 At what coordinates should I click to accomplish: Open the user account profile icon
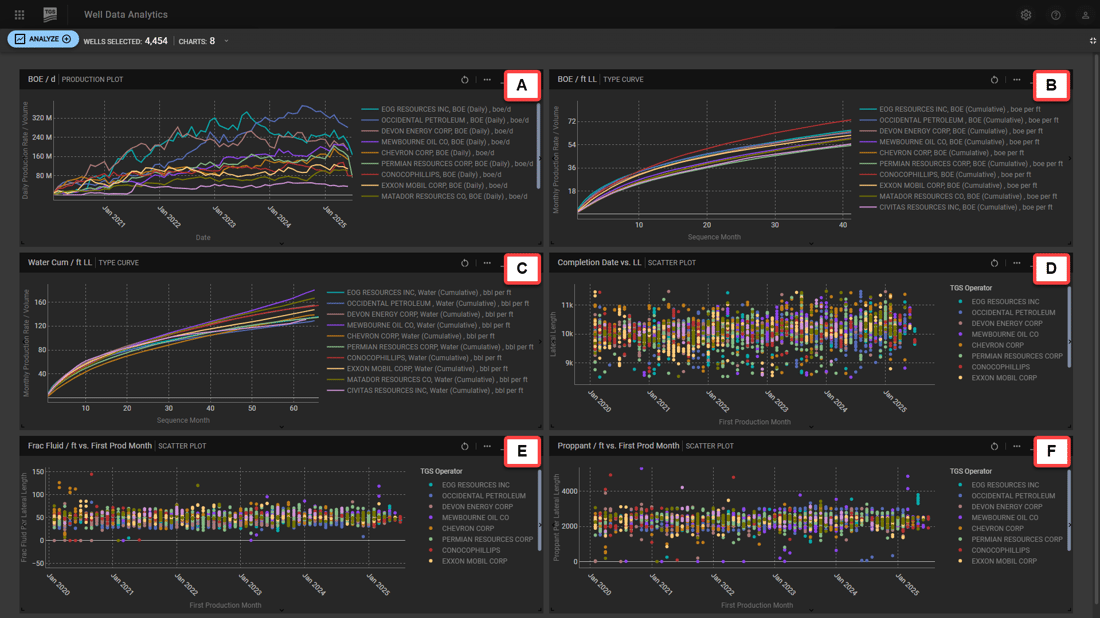coord(1085,15)
